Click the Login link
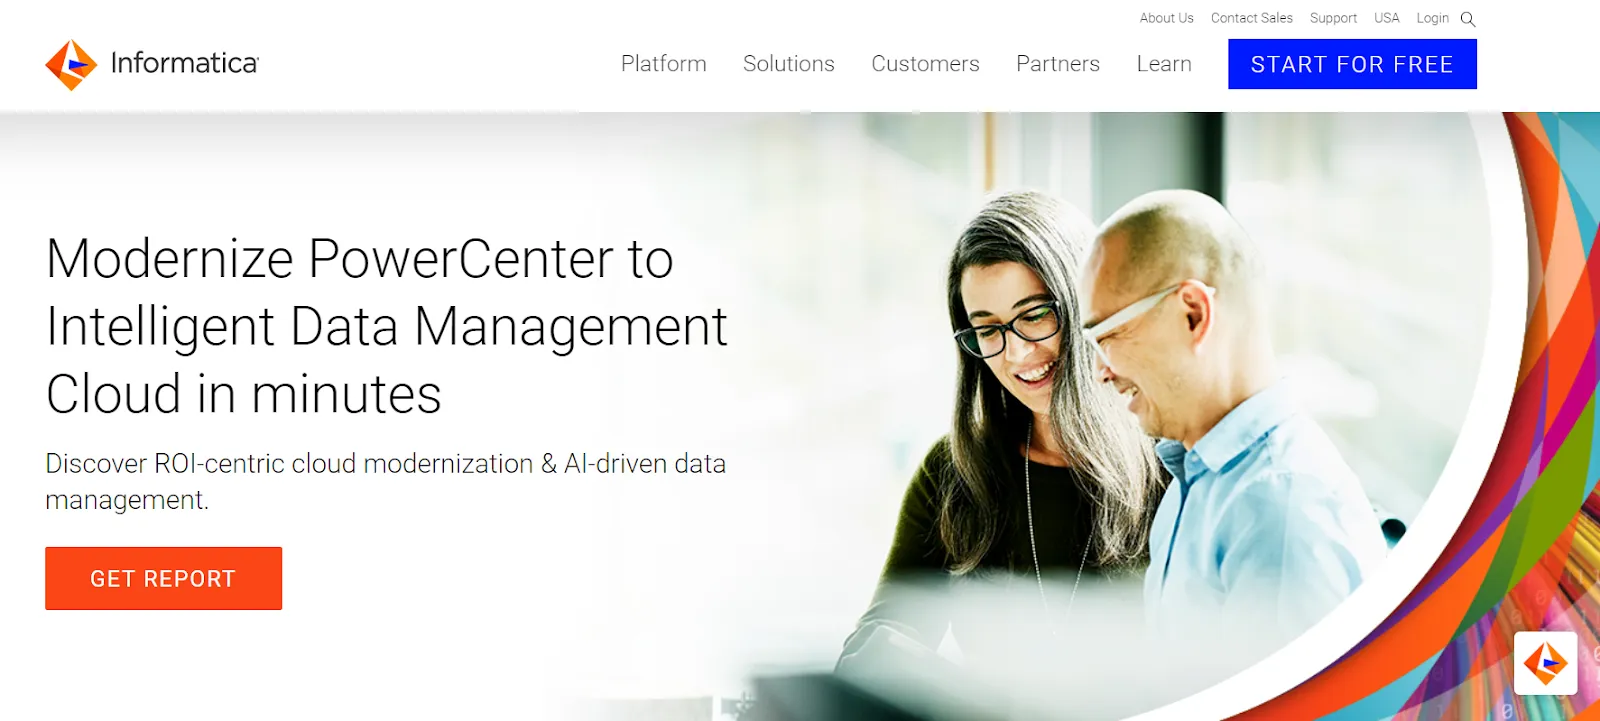 click(x=1432, y=18)
